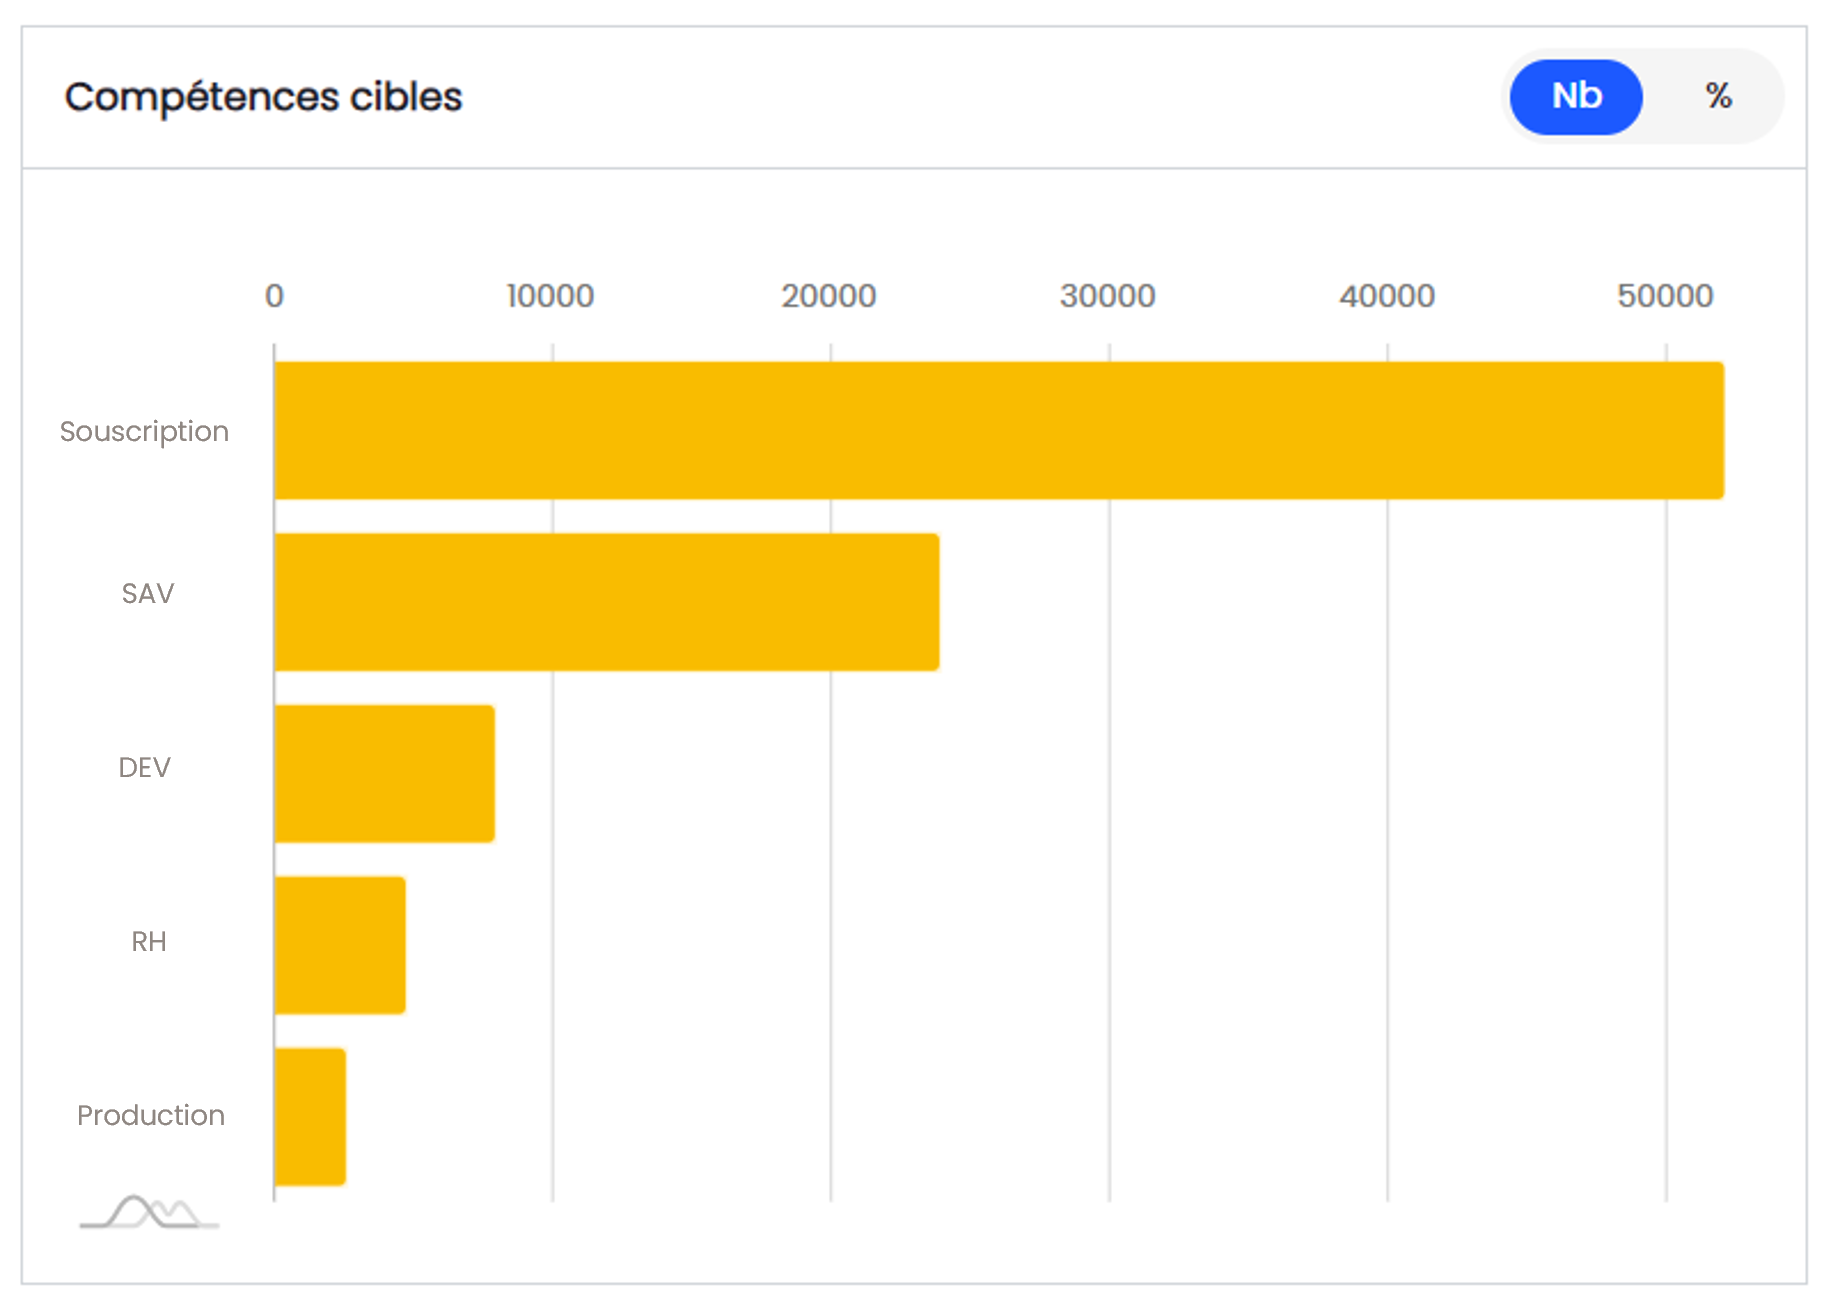Click the SAV yellow bar
This screenshot has height=1301, width=1824.
pyautogui.click(x=606, y=602)
